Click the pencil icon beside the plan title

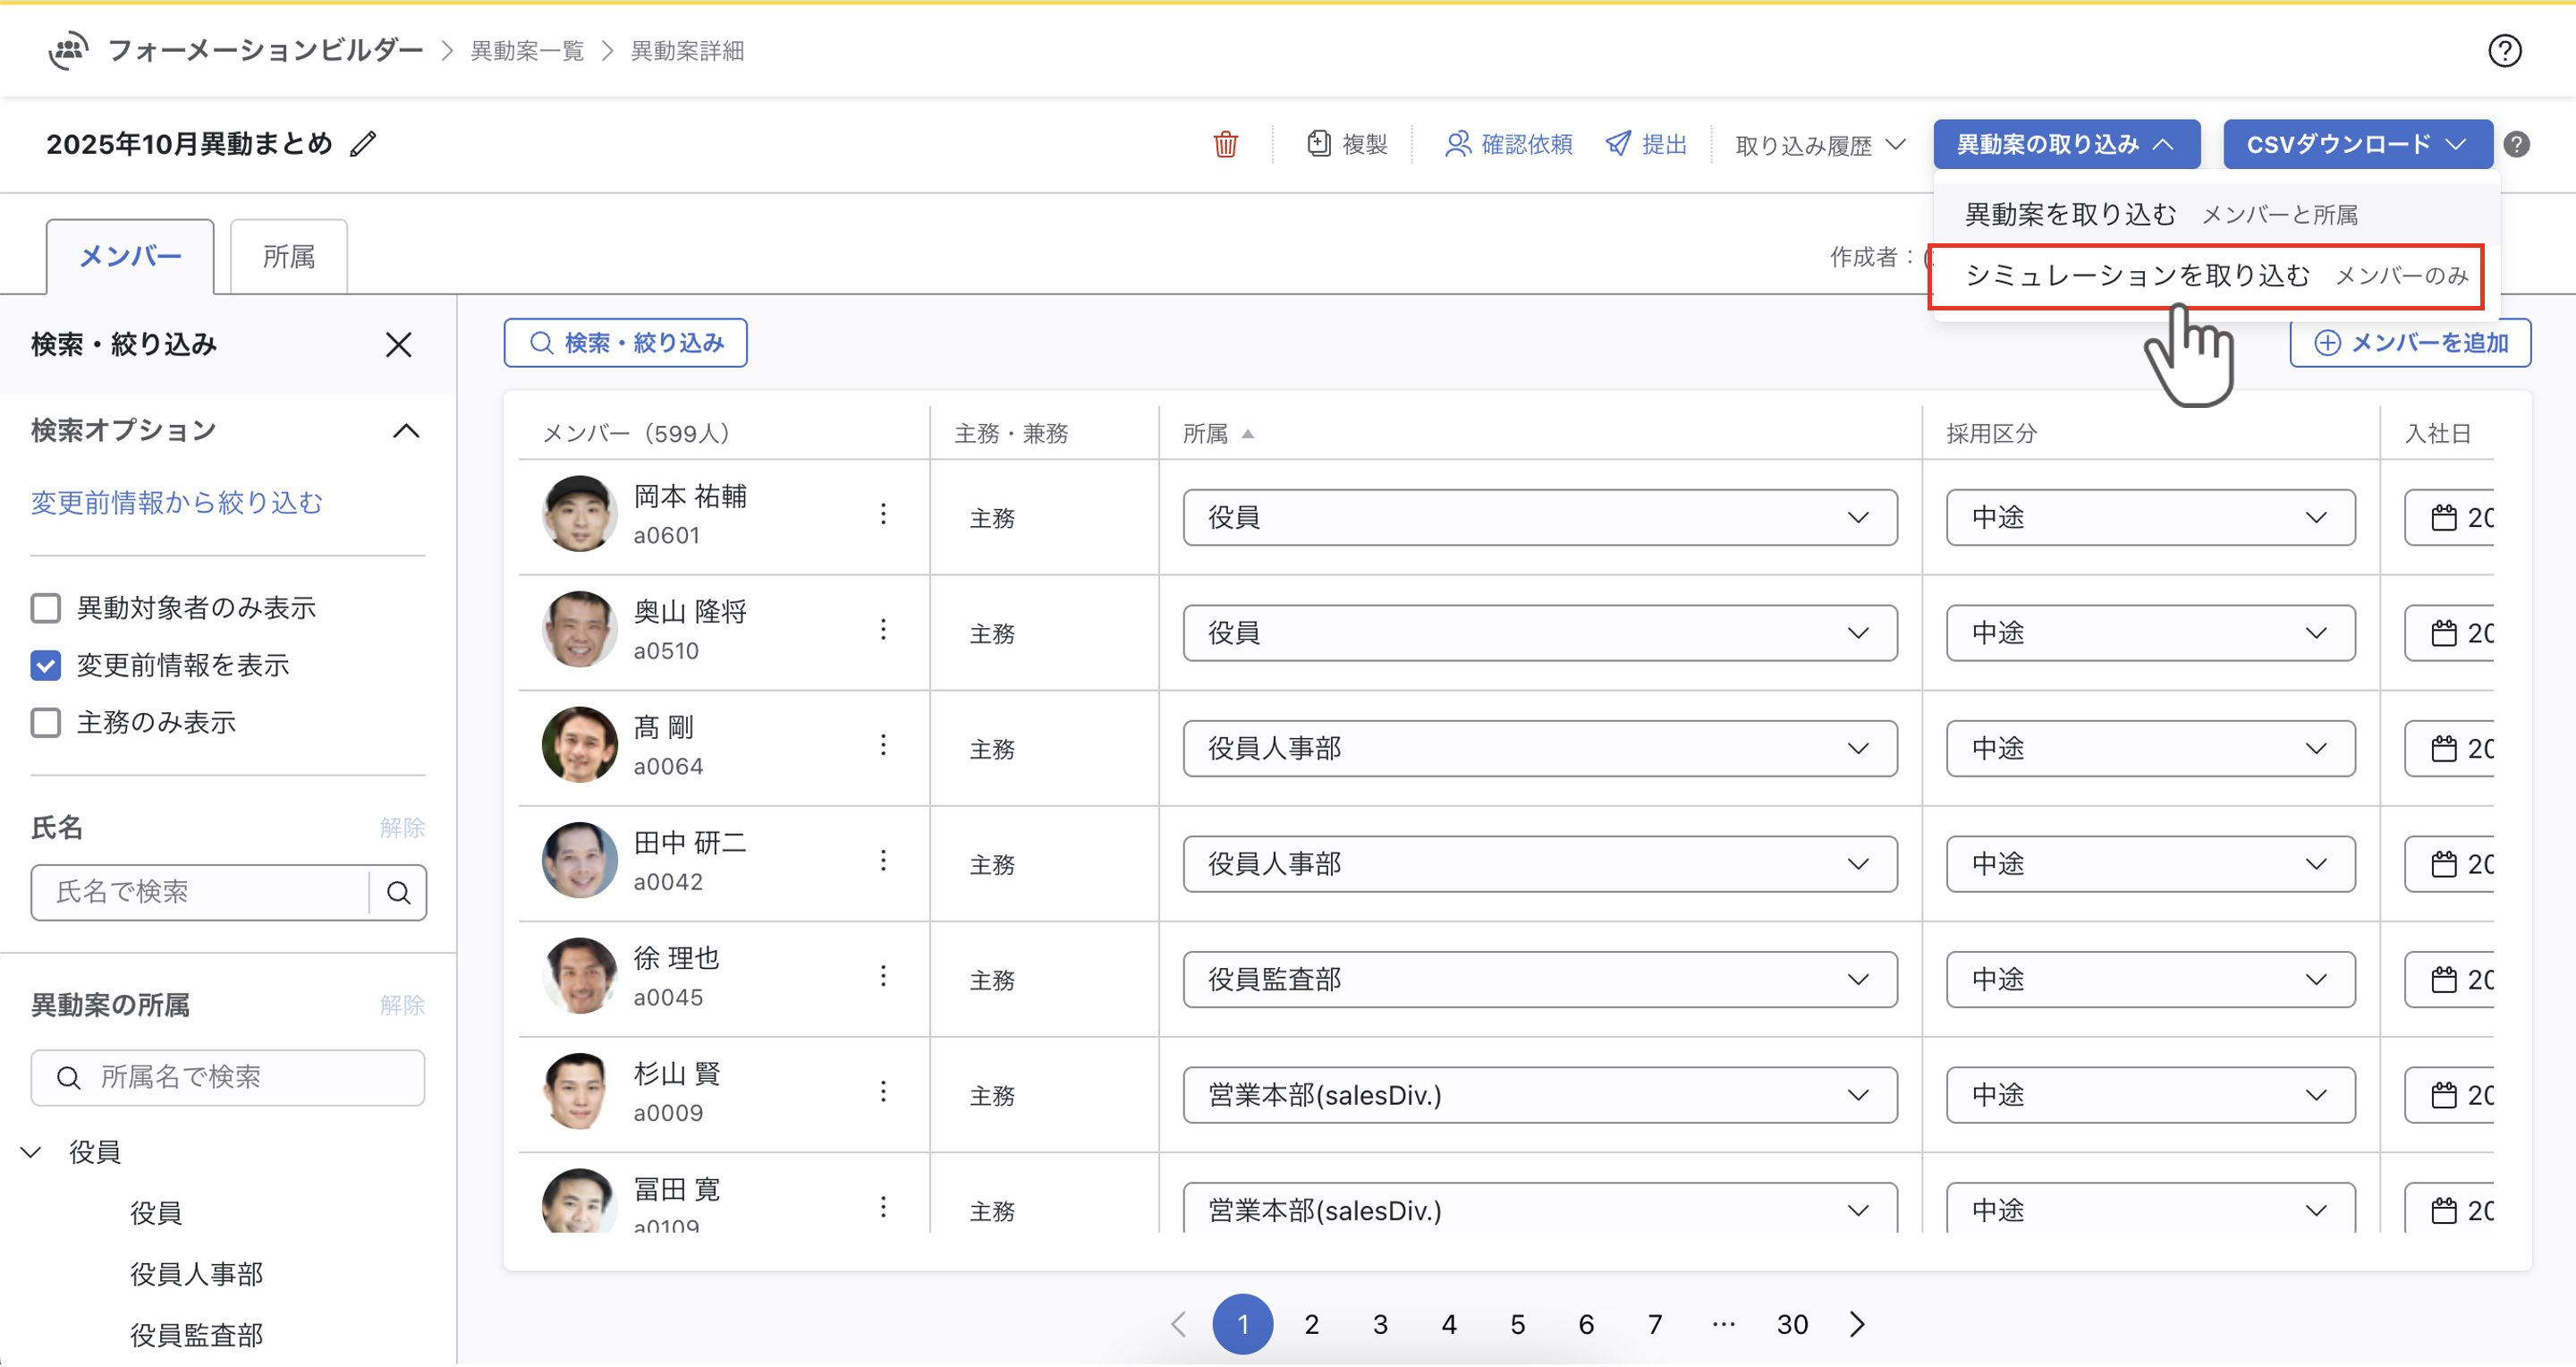pos(364,145)
